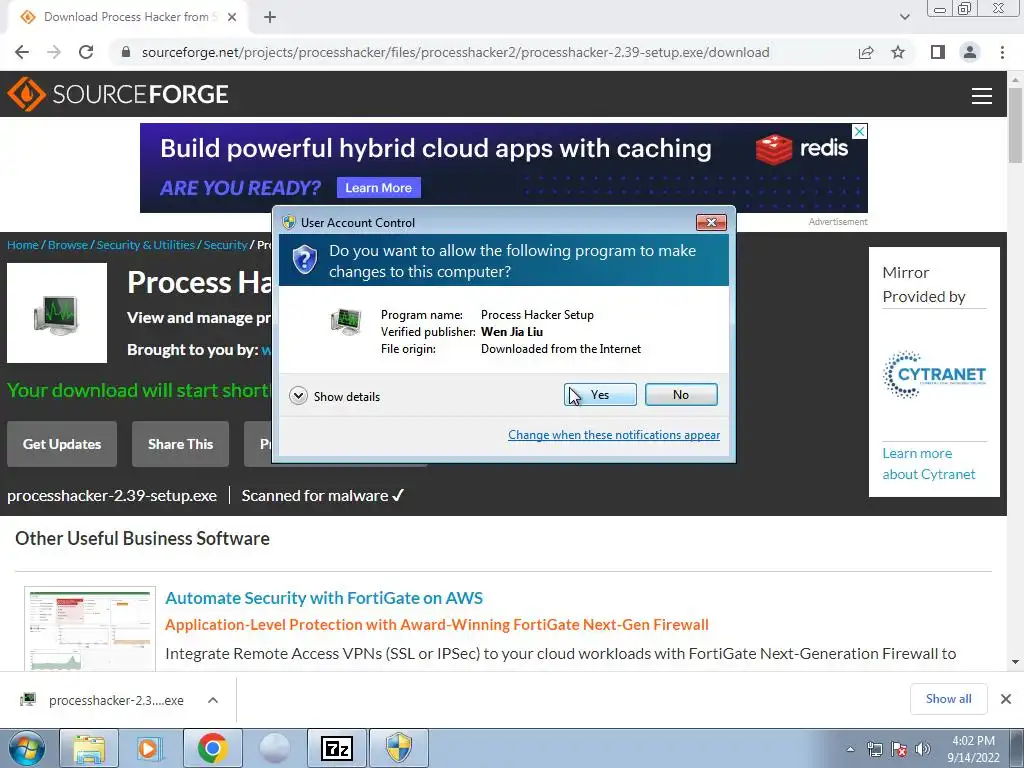Open Windows Explorer from taskbar
This screenshot has height=768, width=1024.
coord(89,748)
